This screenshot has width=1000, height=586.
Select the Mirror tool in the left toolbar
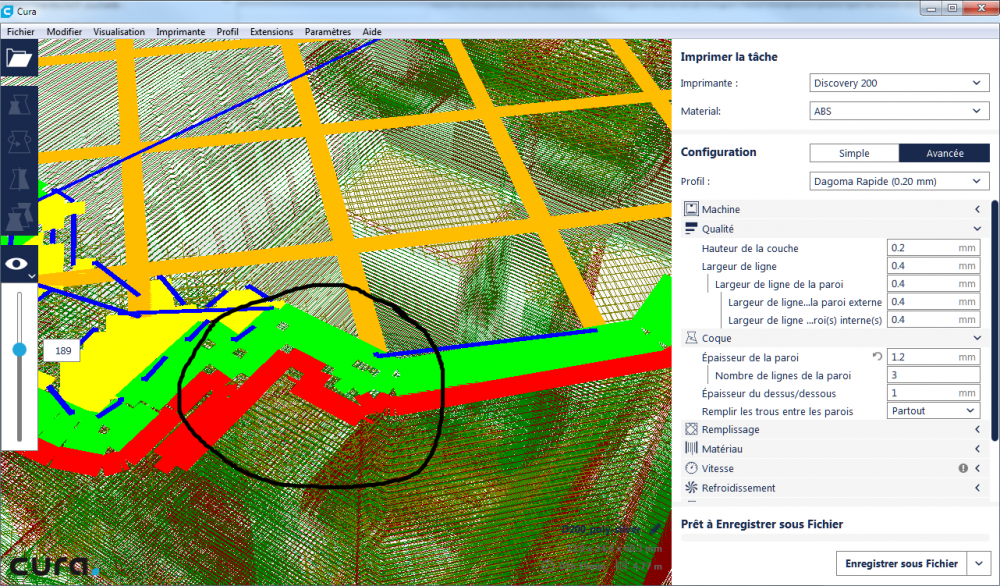pyautogui.click(x=19, y=179)
